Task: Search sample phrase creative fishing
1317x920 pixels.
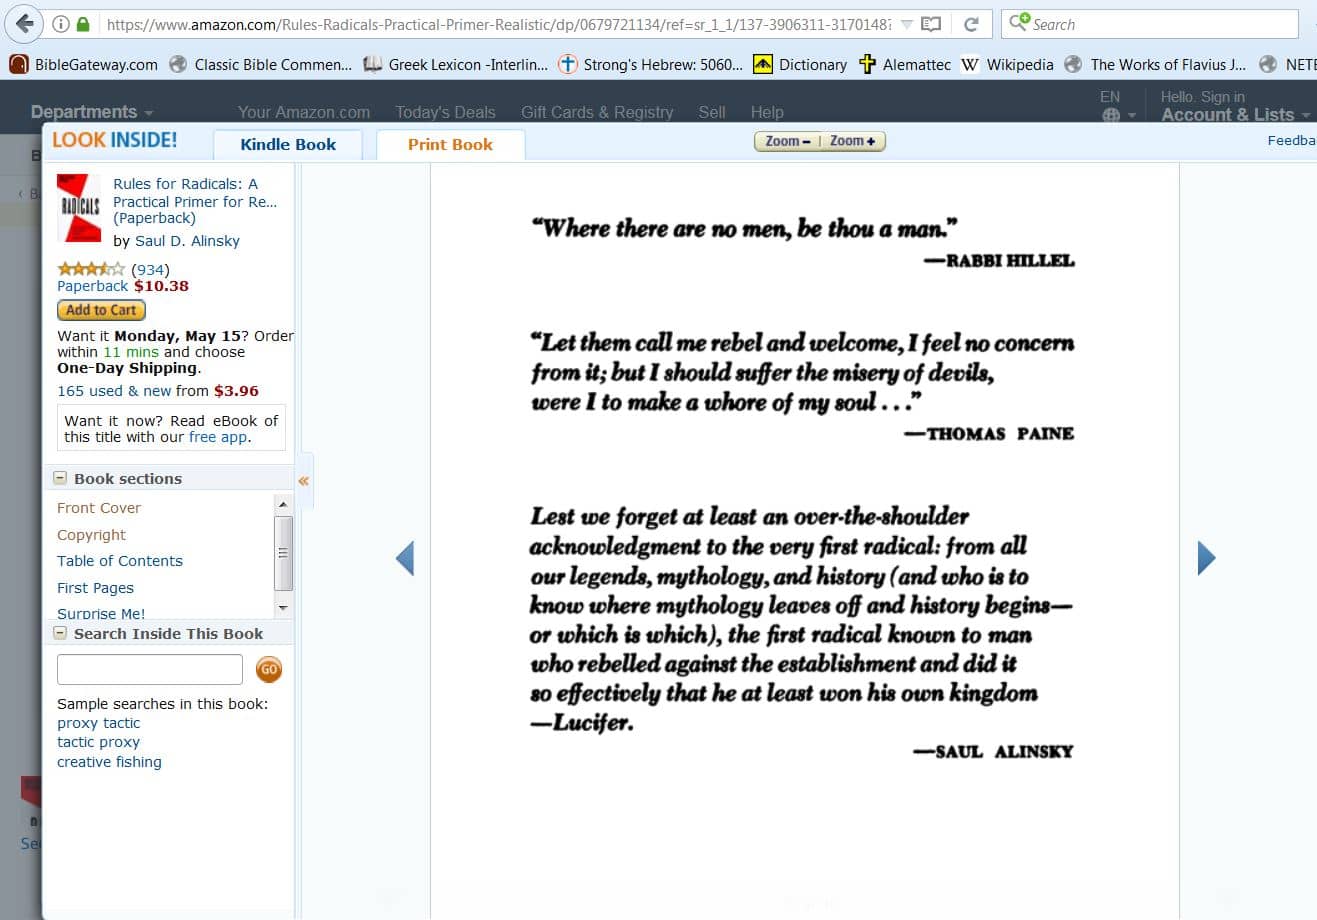Action: [x=109, y=762]
